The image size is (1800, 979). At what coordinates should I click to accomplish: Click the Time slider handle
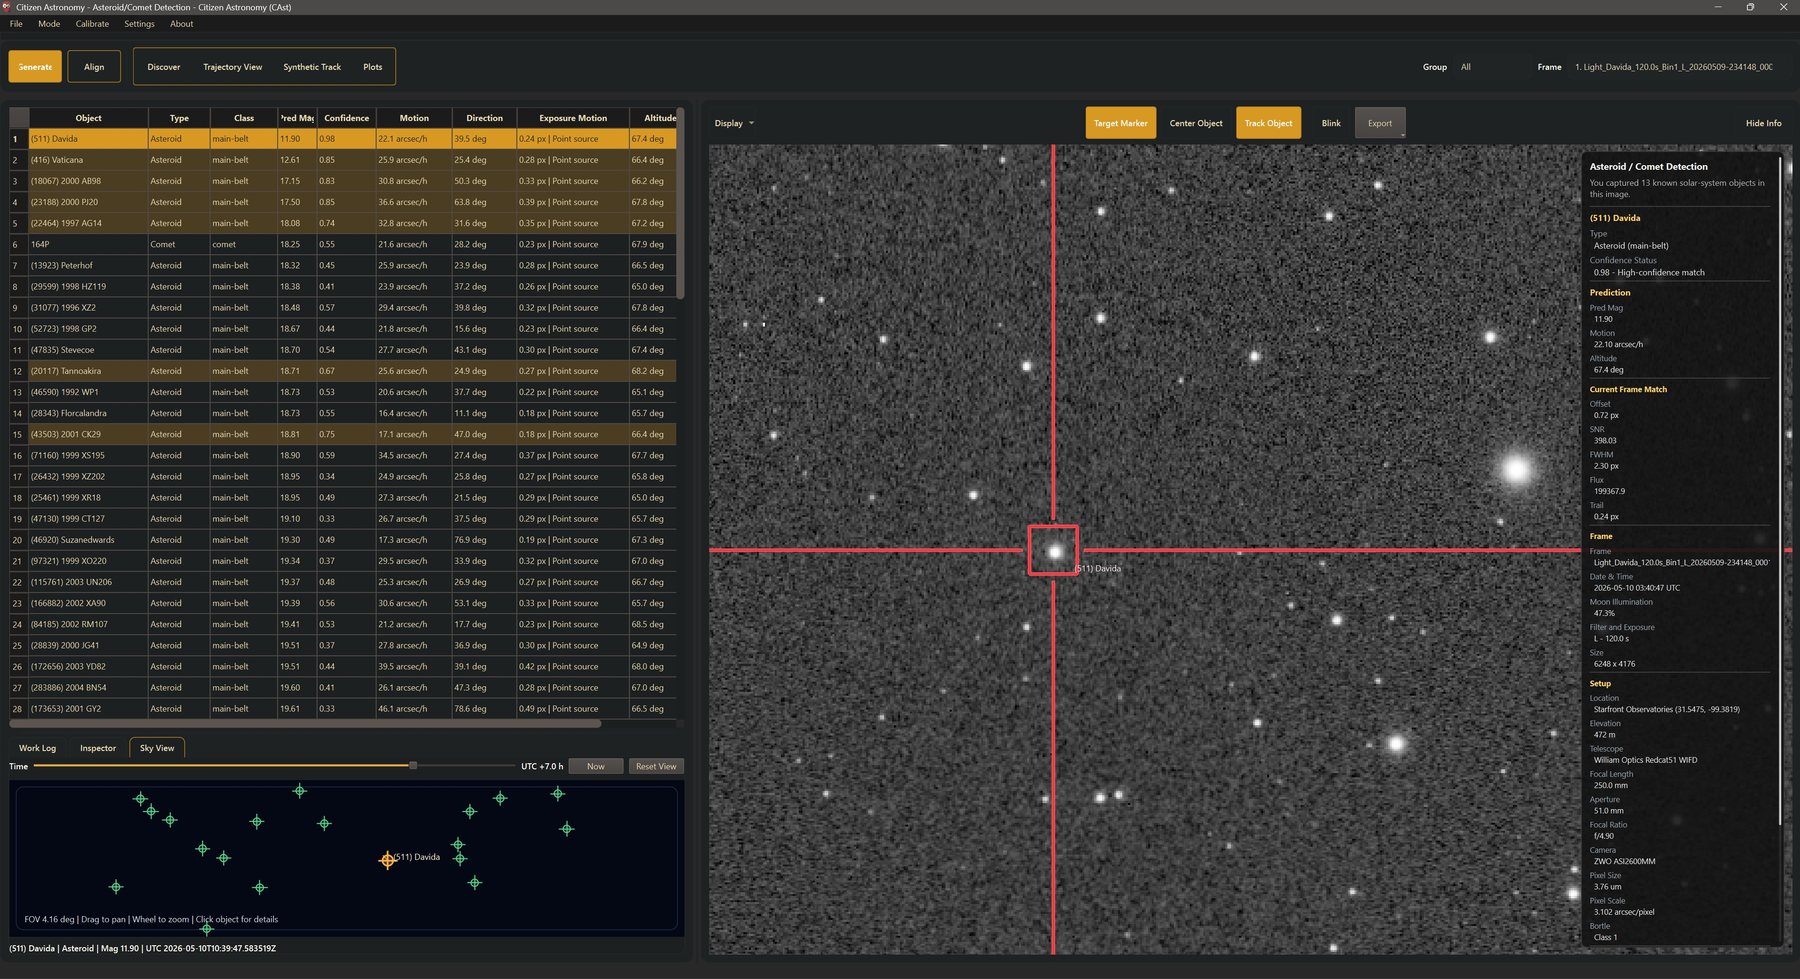(x=413, y=766)
